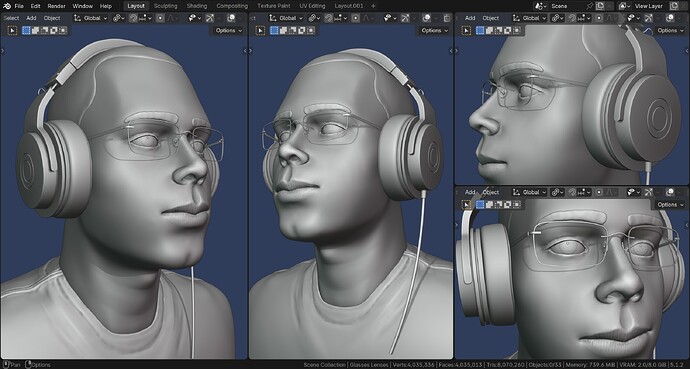Click the plus icon to add a workspace
Viewport: 690px width, 369px height.
coord(373,6)
